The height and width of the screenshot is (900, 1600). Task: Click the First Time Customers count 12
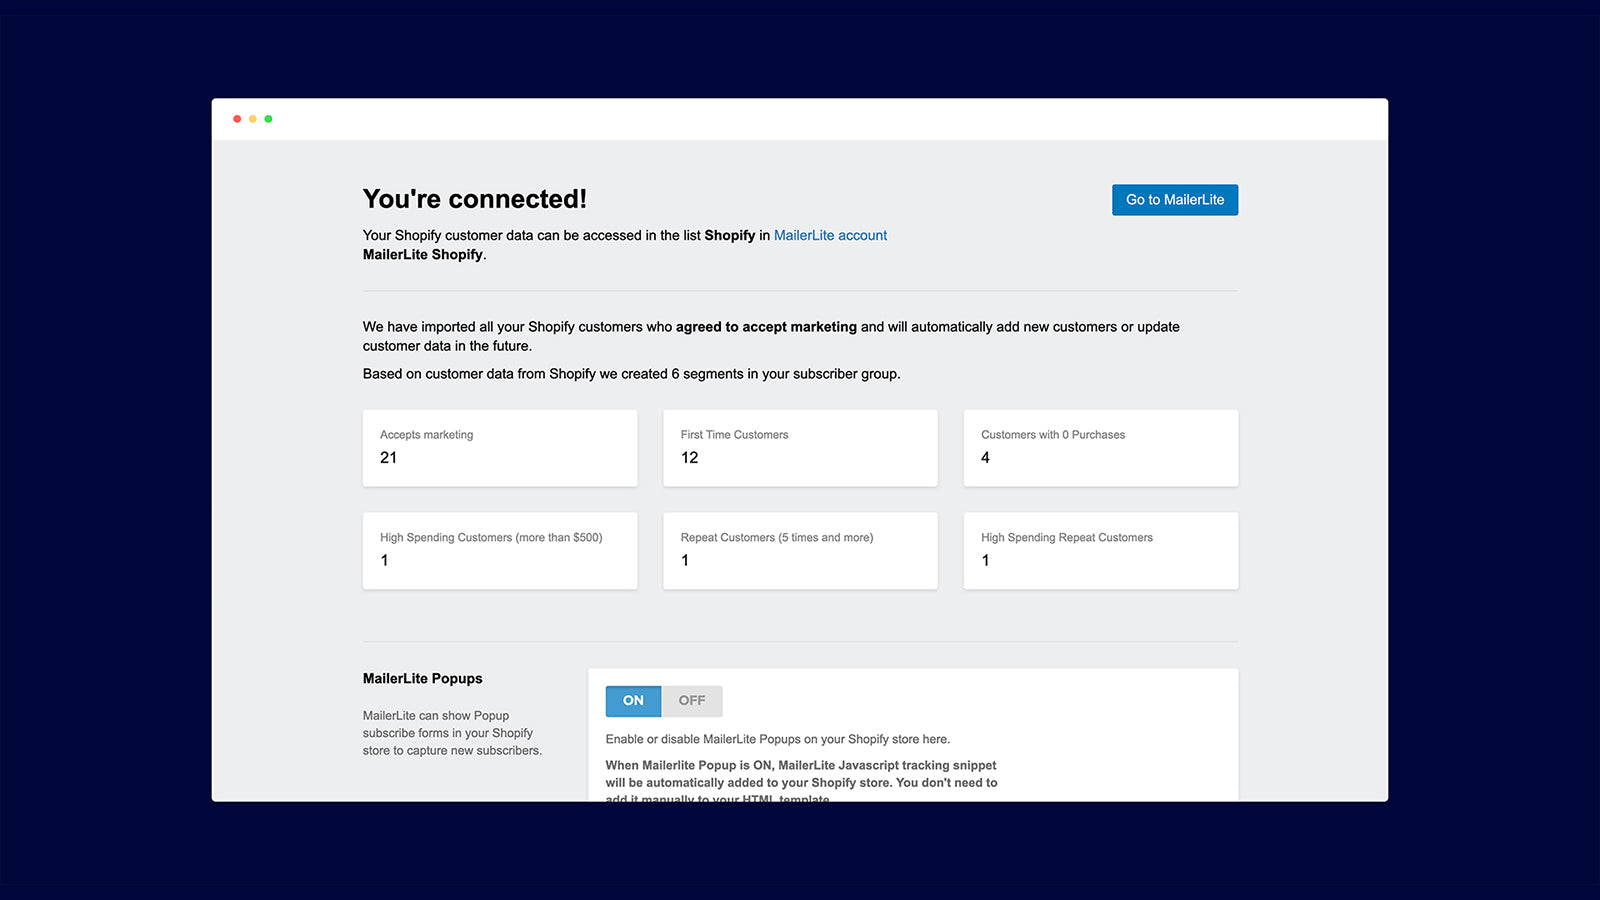tap(689, 458)
